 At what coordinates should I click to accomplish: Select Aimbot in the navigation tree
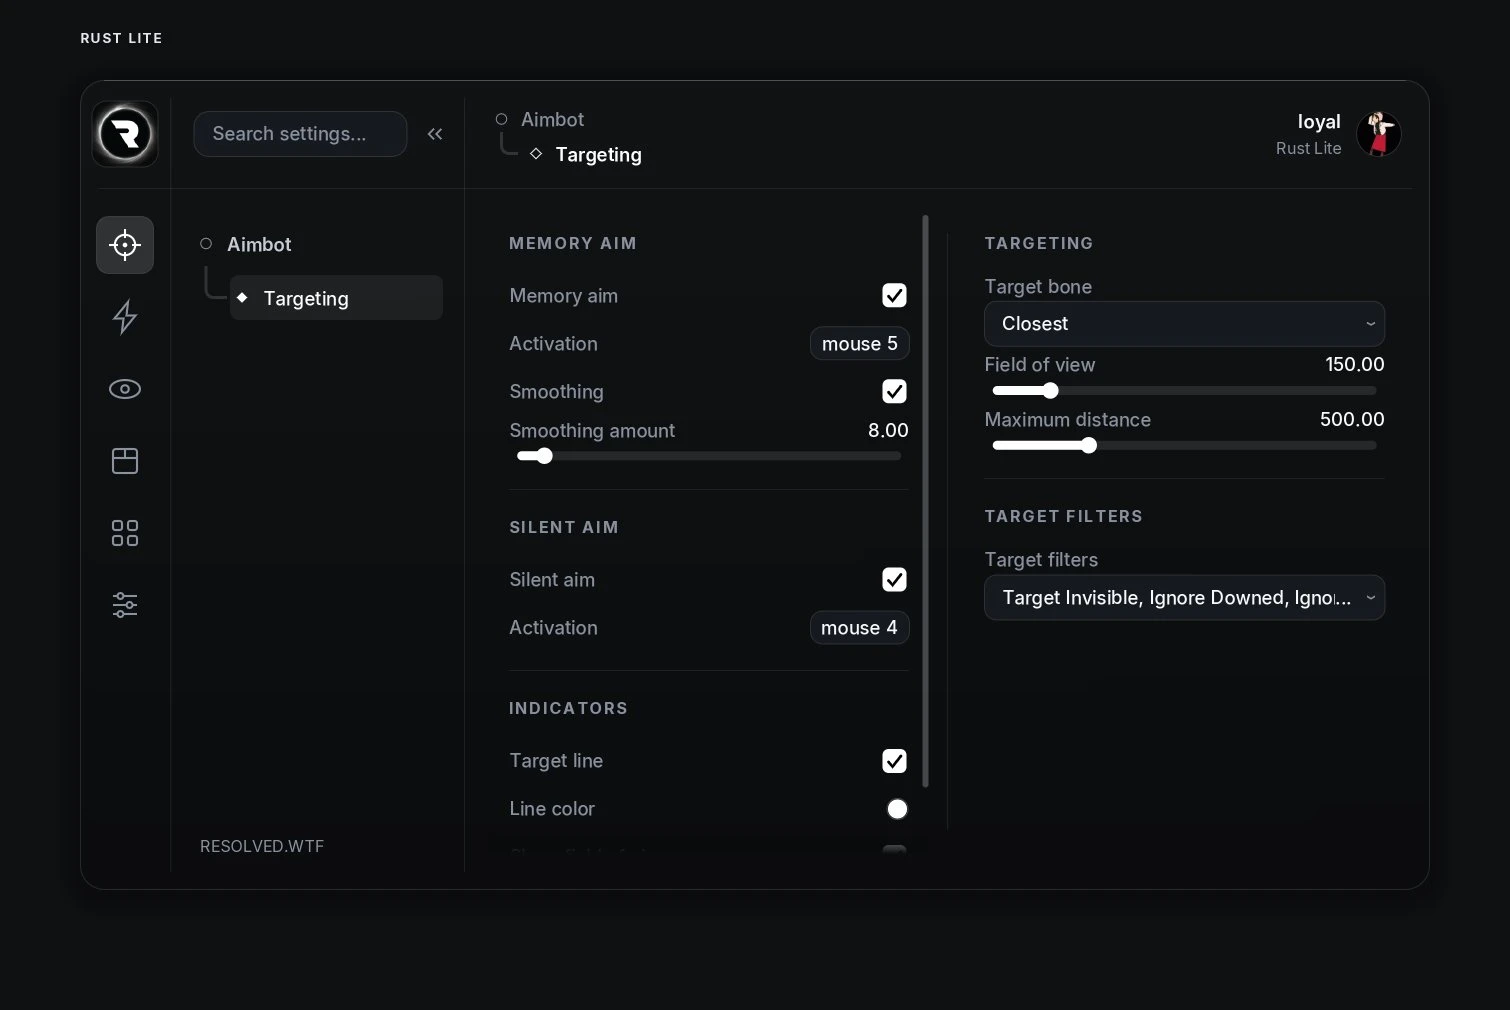[259, 244]
